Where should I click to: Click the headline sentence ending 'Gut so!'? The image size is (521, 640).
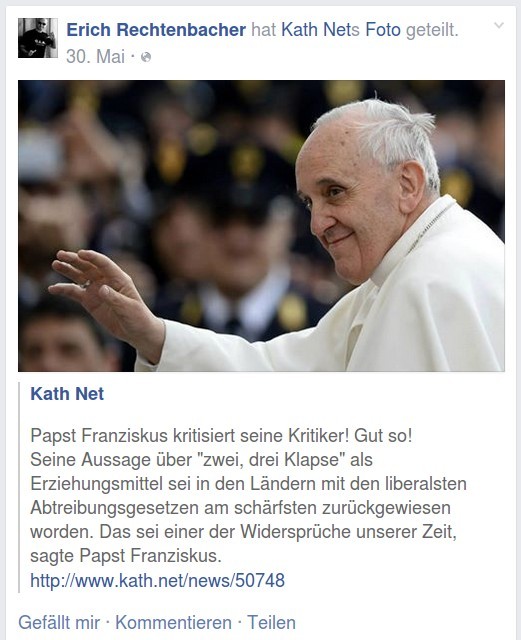(x=221, y=436)
